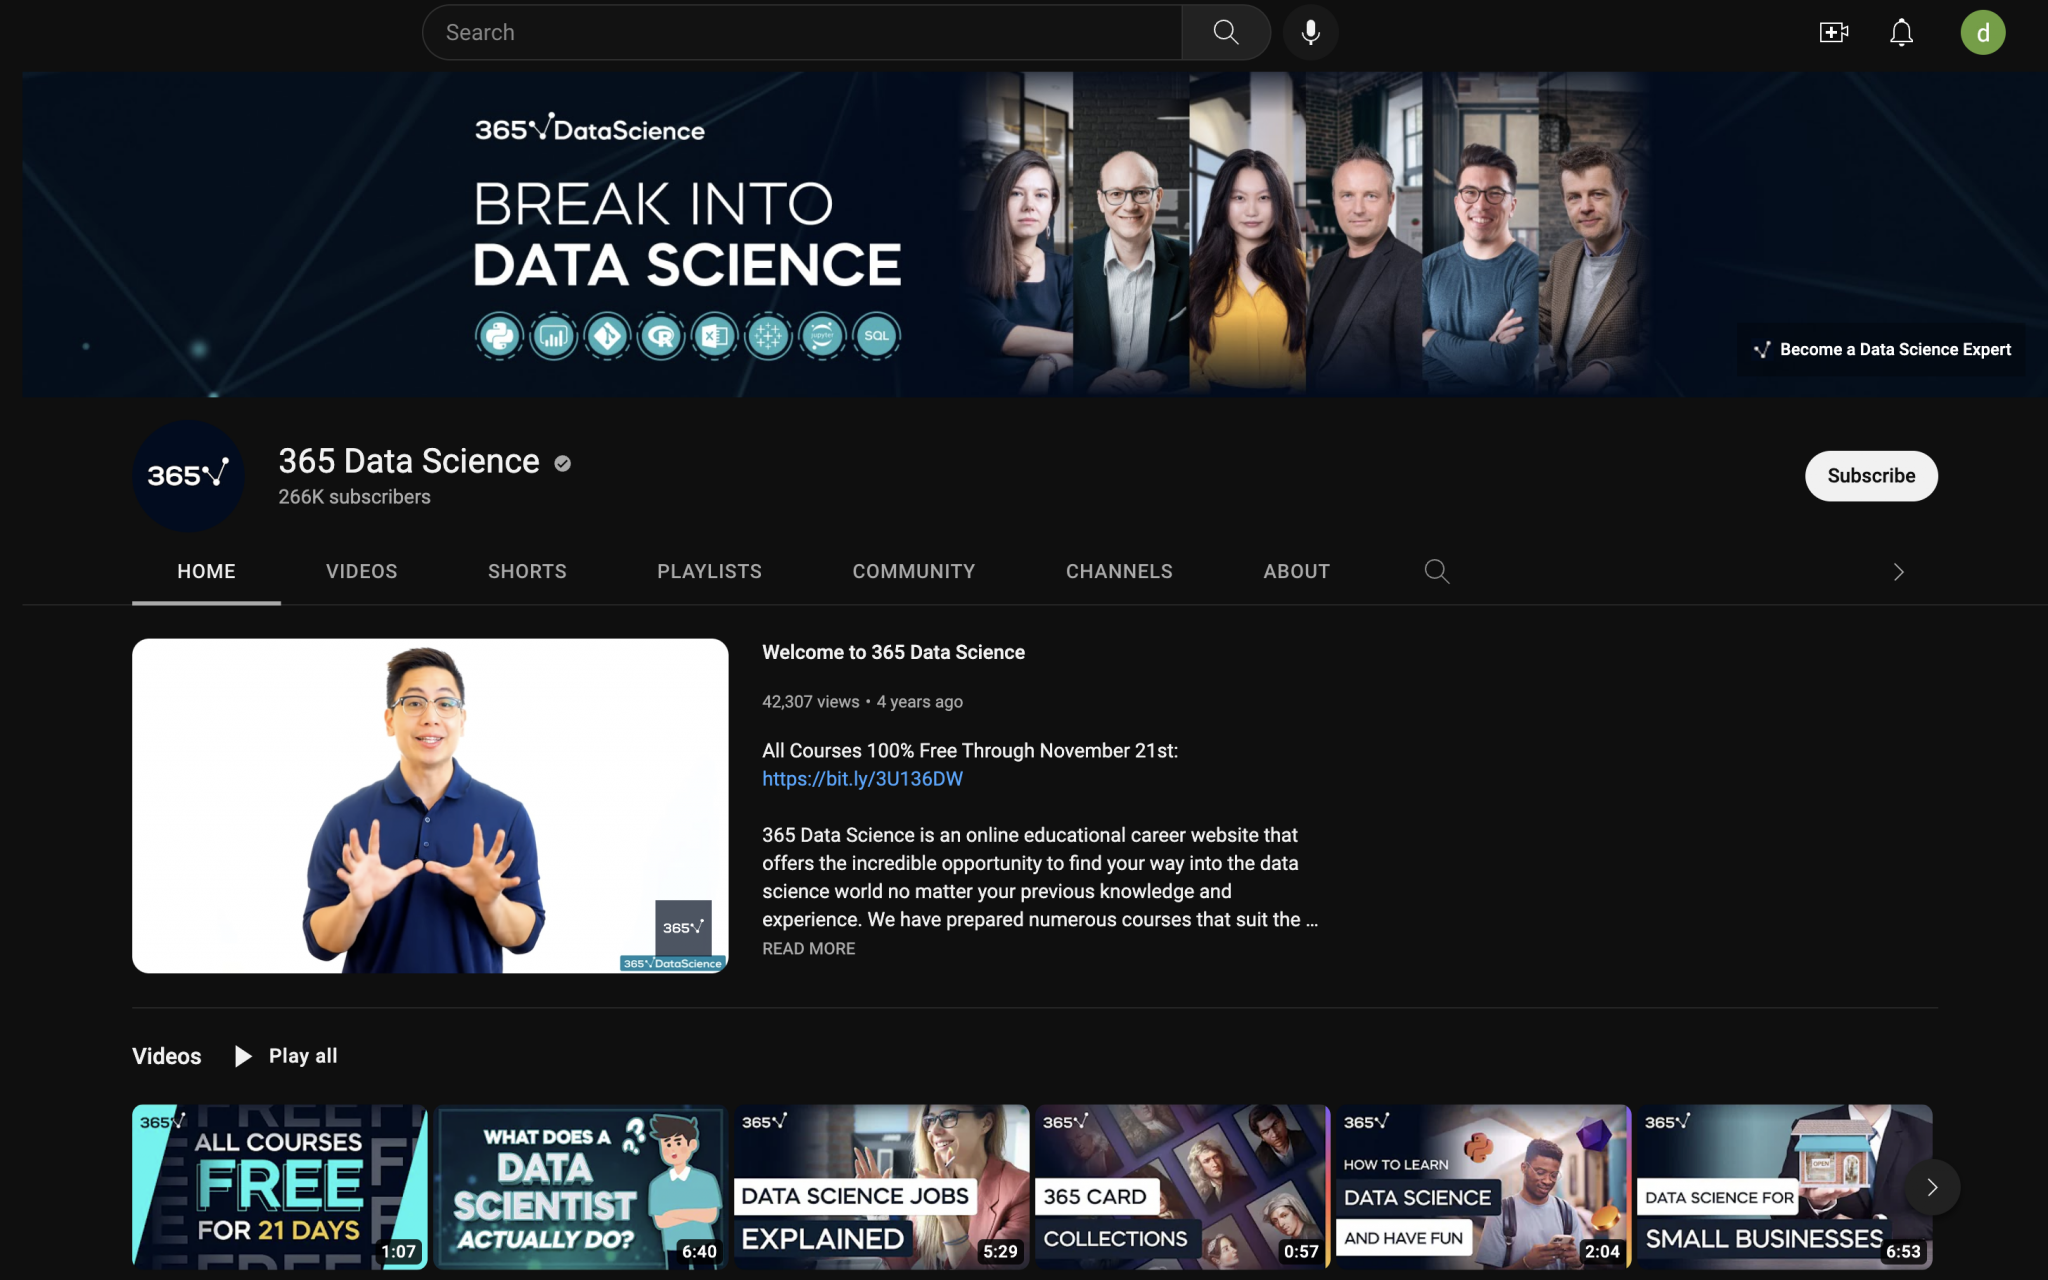Switch to the VIDEOS tab
2048x1280 pixels.
click(x=361, y=571)
